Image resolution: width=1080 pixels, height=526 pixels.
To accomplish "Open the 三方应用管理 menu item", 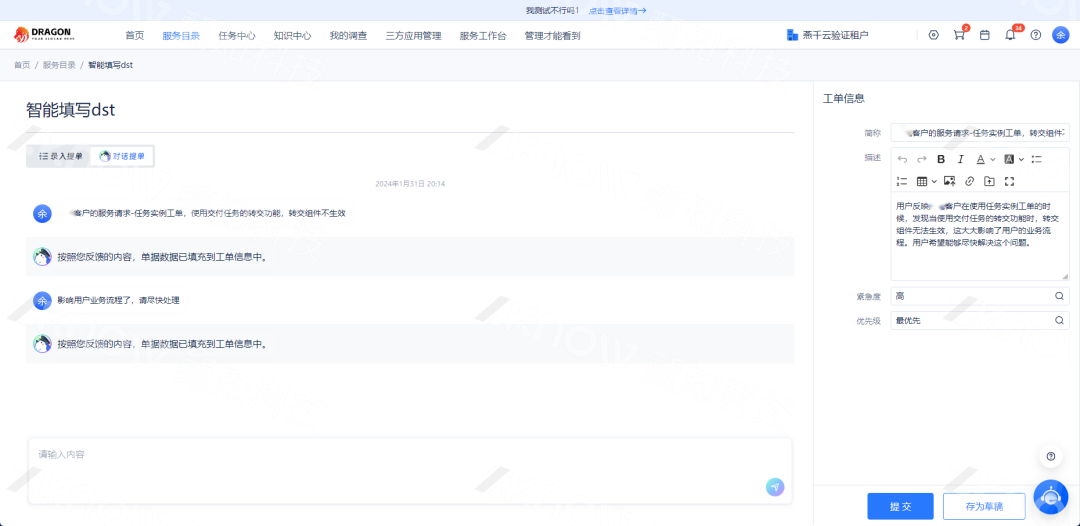I will (x=413, y=36).
